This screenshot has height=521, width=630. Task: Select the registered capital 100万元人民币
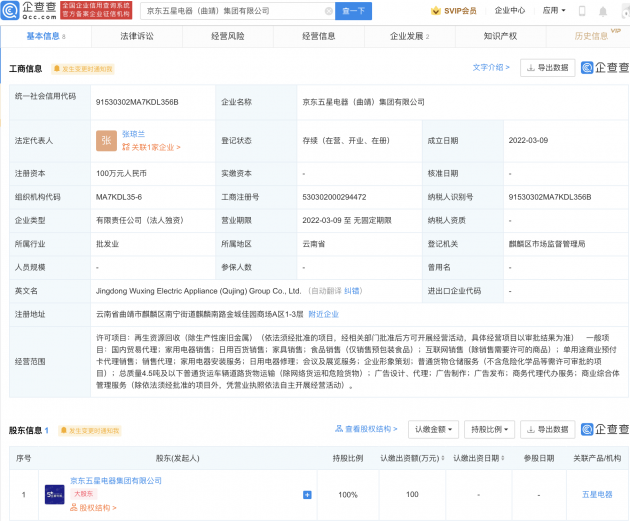click(x=121, y=173)
